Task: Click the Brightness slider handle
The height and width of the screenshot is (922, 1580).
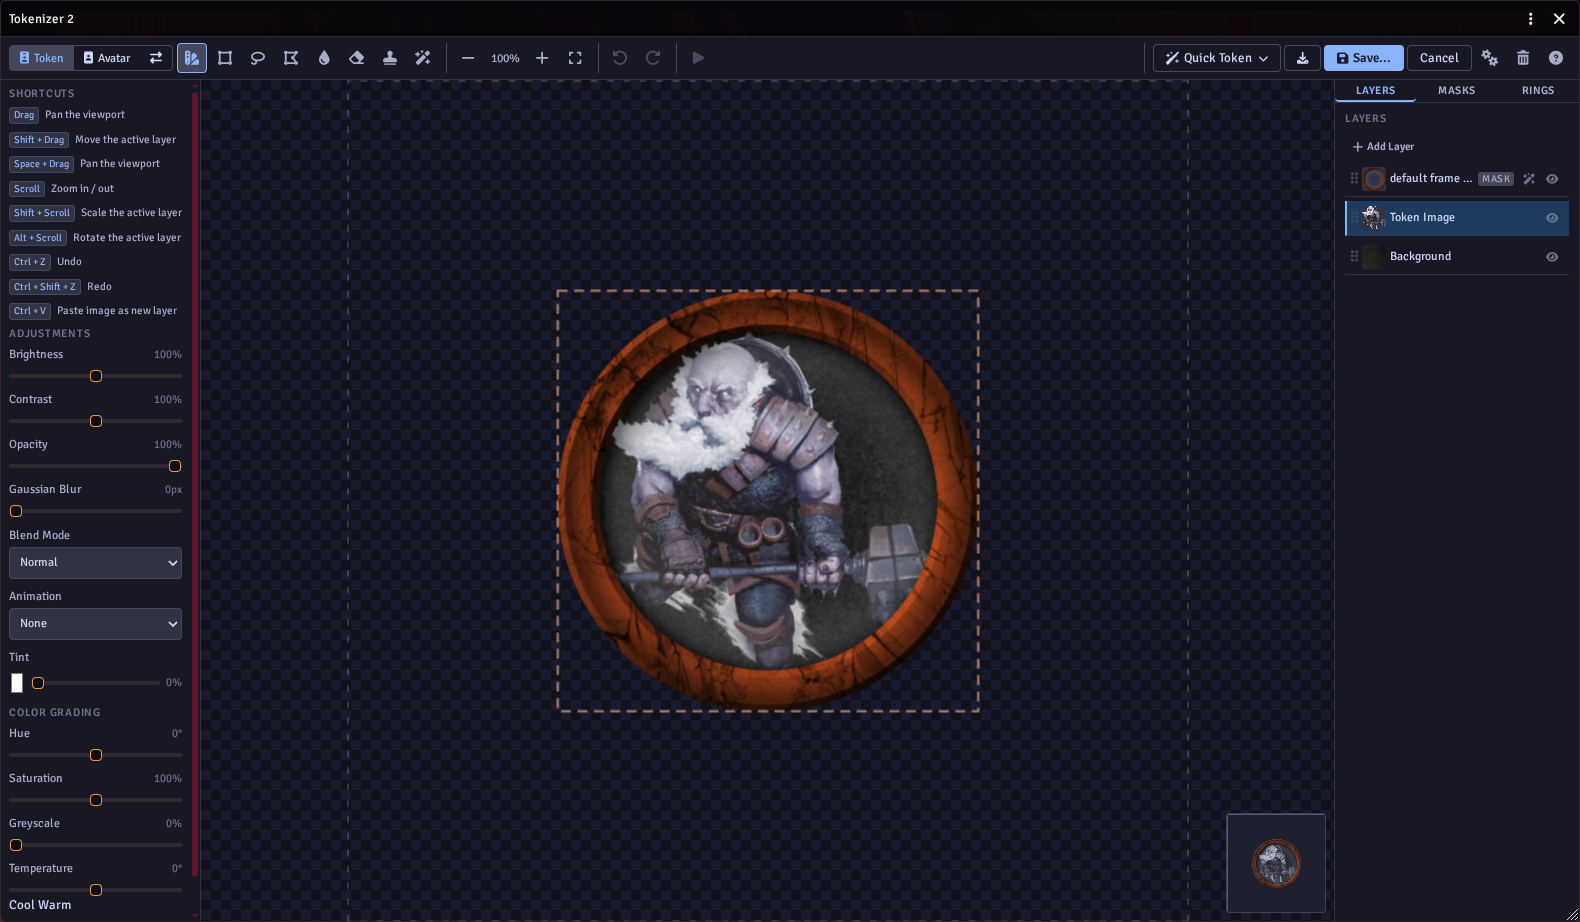Action: [x=96, y=377]
